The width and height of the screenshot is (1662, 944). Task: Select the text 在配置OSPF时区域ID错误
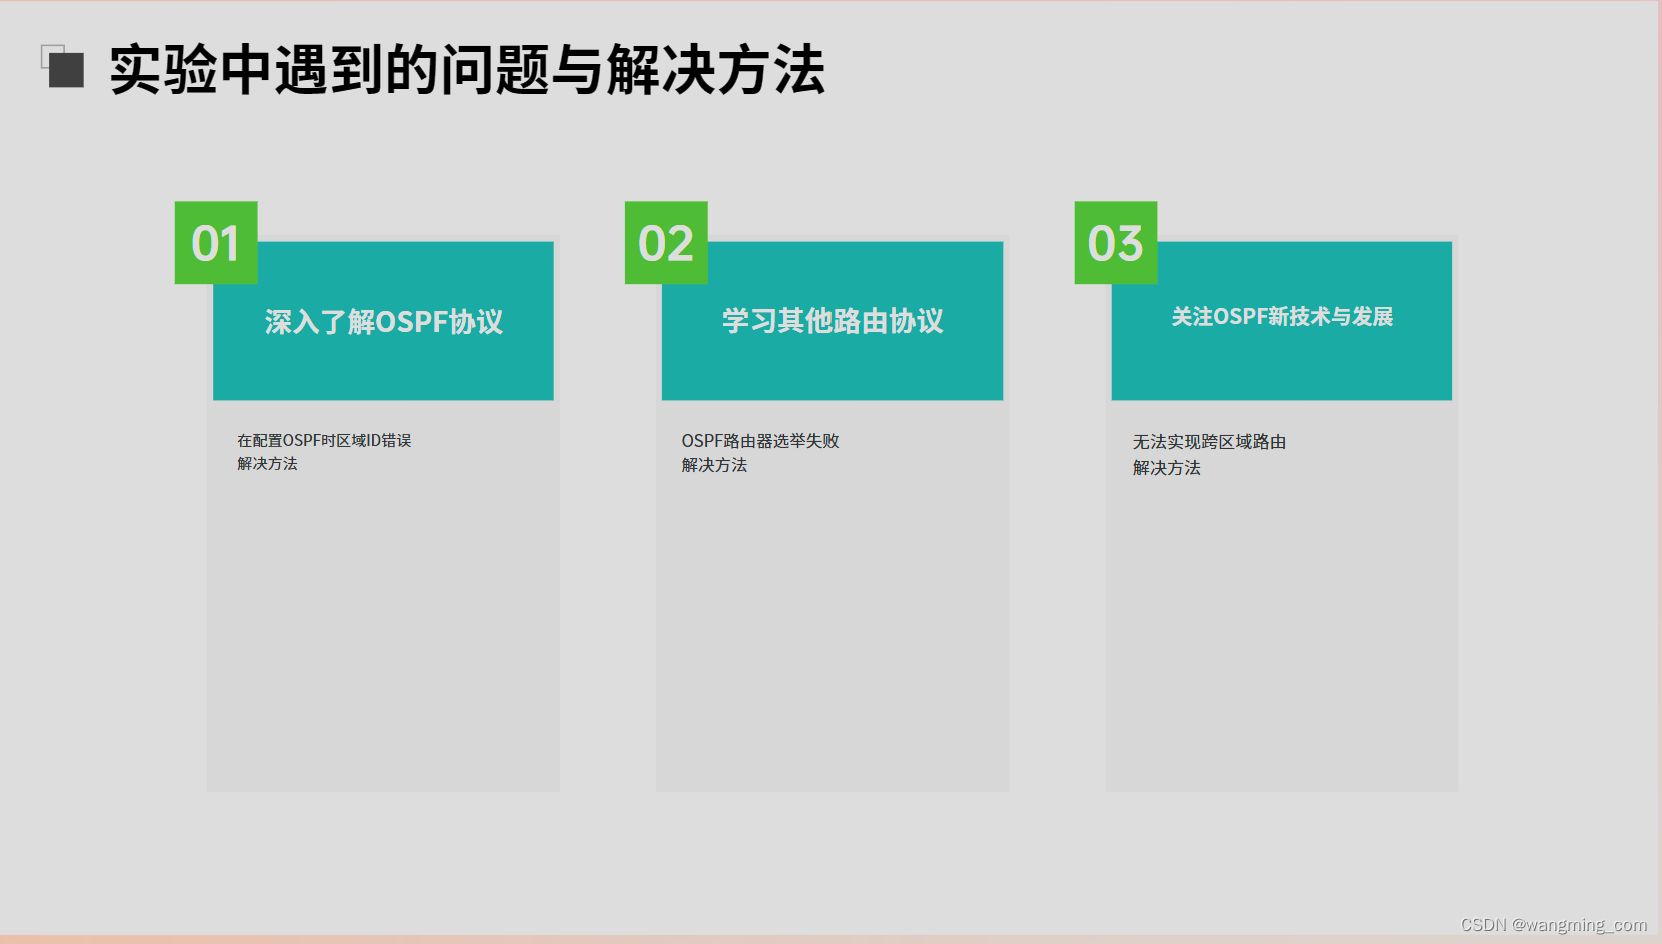tap(324, 440)
